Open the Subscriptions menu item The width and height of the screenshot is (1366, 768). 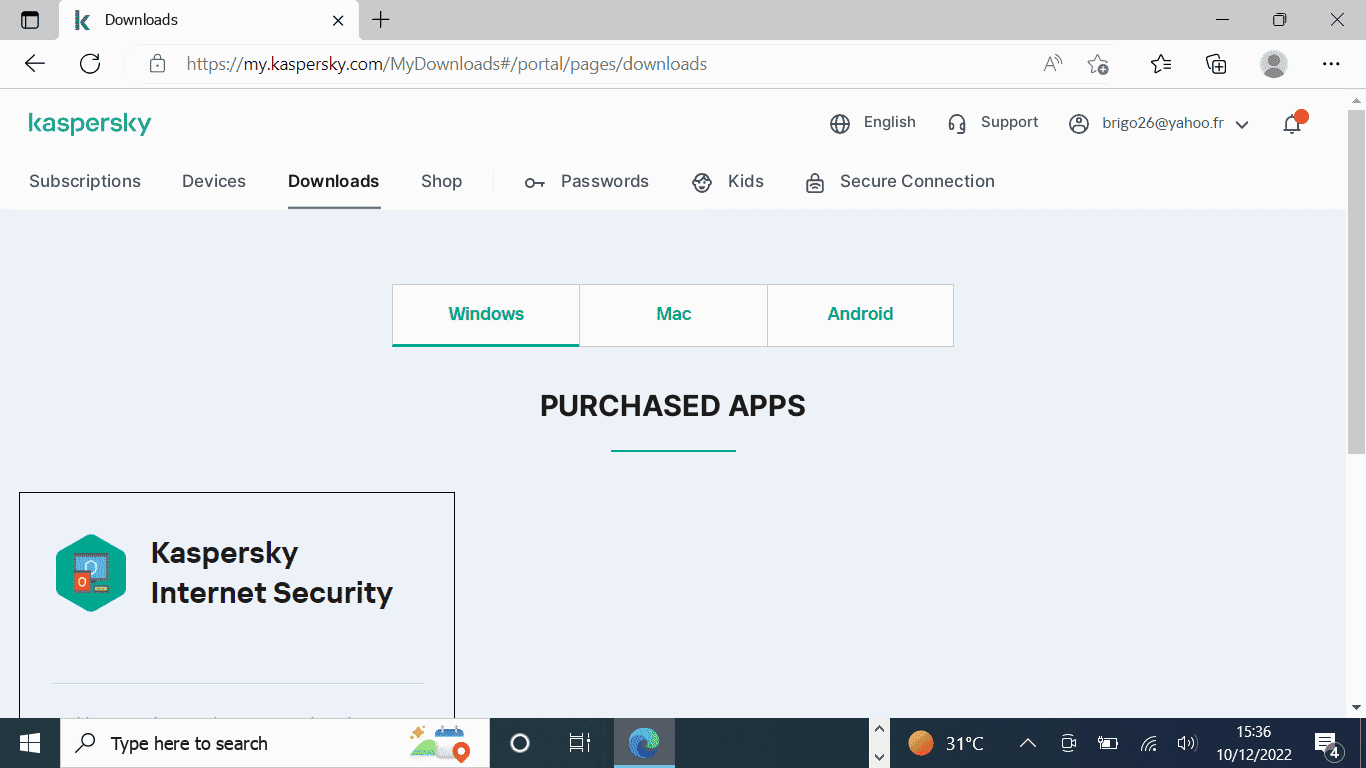tap(85, 182)
